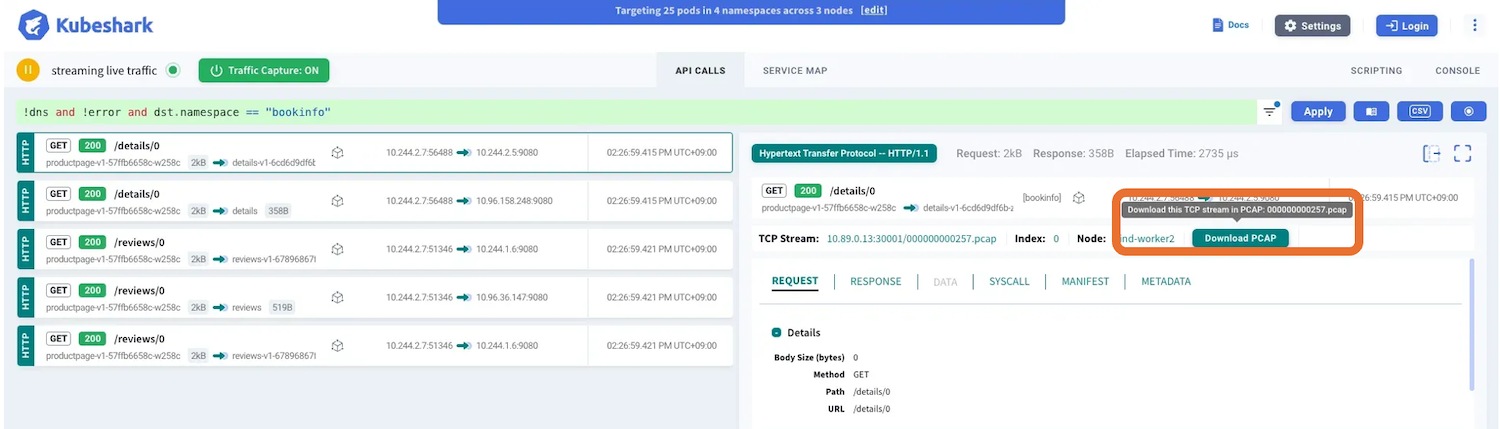Pause the live traffic stream
Image resolution: width=1500 pixels, height=429 pixels.
29,71
